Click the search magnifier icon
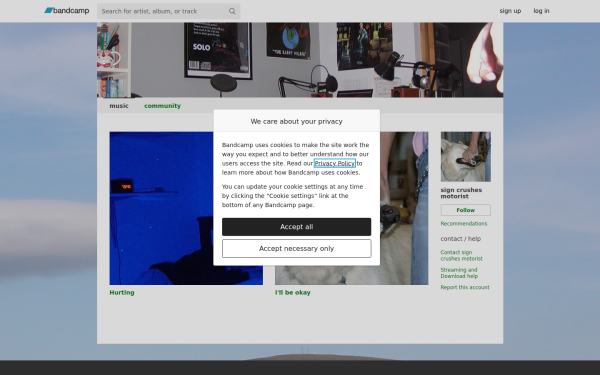 pyautogui.click(x=232, y=11)
